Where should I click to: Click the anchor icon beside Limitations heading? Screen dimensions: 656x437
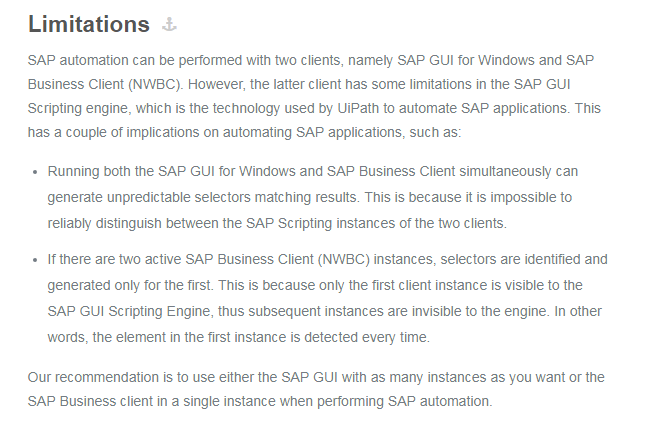click(x=169, y=25)
